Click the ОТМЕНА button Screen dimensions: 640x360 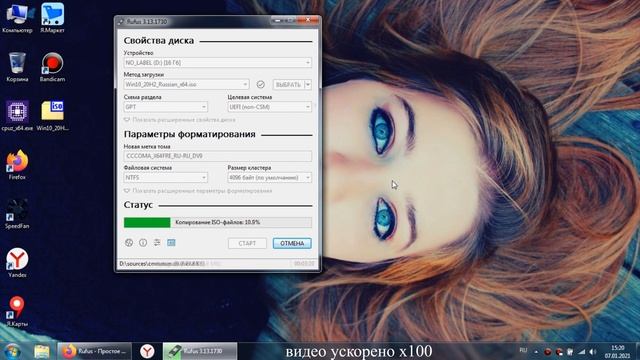[x=292, y=243]
